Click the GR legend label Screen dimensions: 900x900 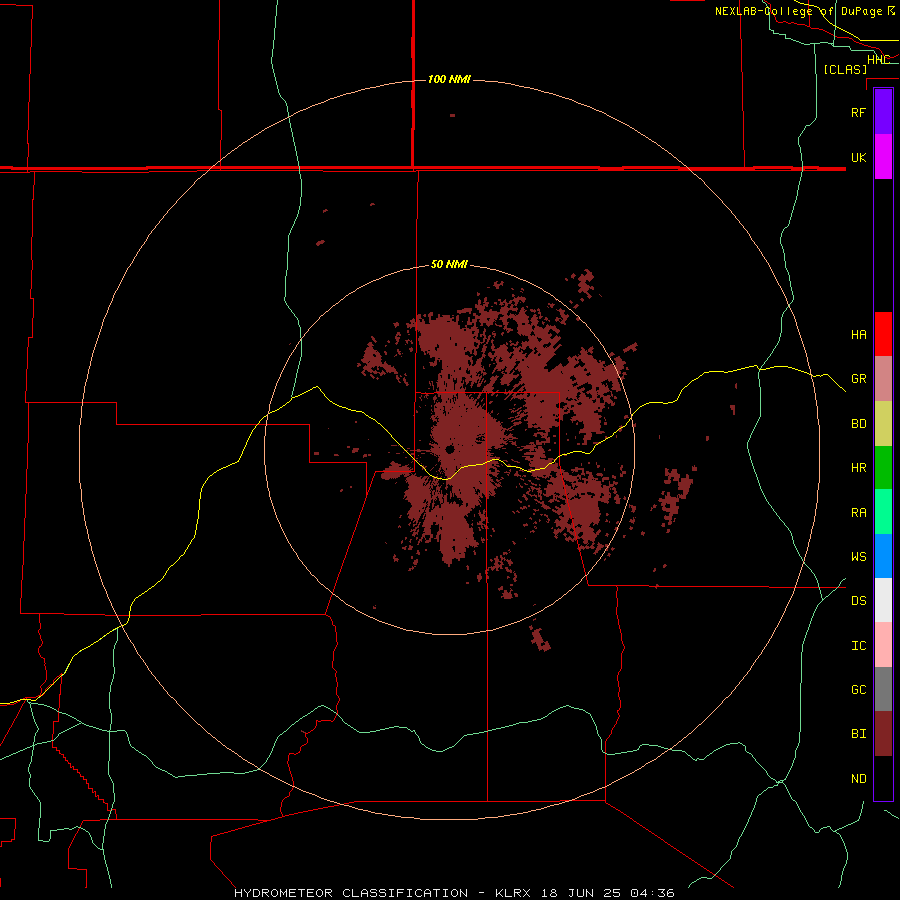[858, 379]
